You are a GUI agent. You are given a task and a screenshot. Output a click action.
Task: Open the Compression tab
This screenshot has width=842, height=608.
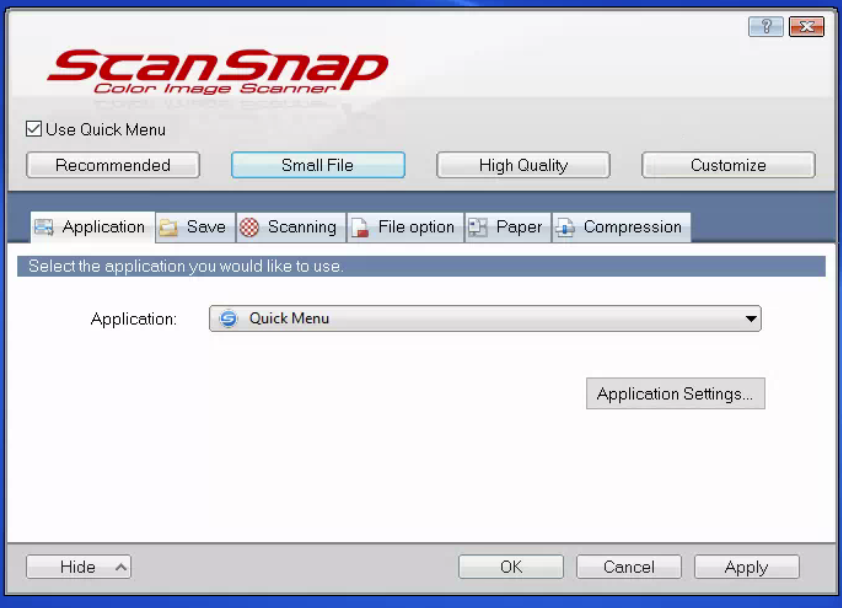tap(621, 227)
